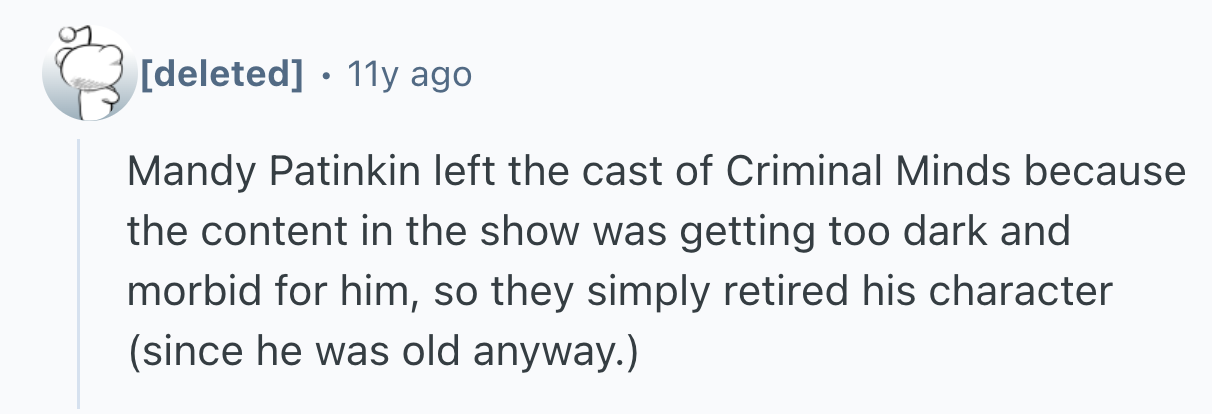Click the word "content" in the second line

[256, 232]
